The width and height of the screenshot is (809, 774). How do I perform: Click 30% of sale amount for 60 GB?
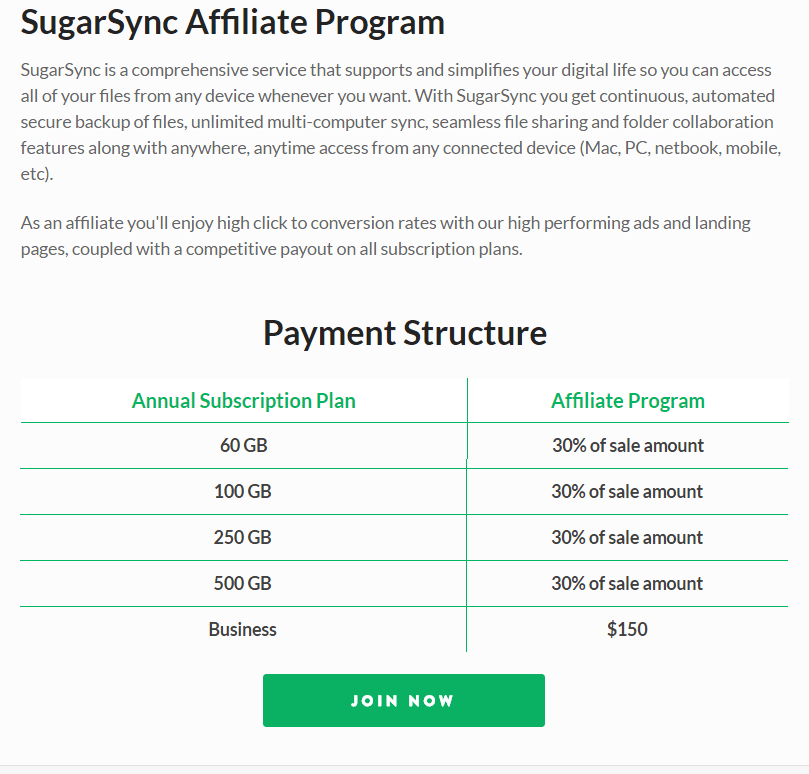627,446
